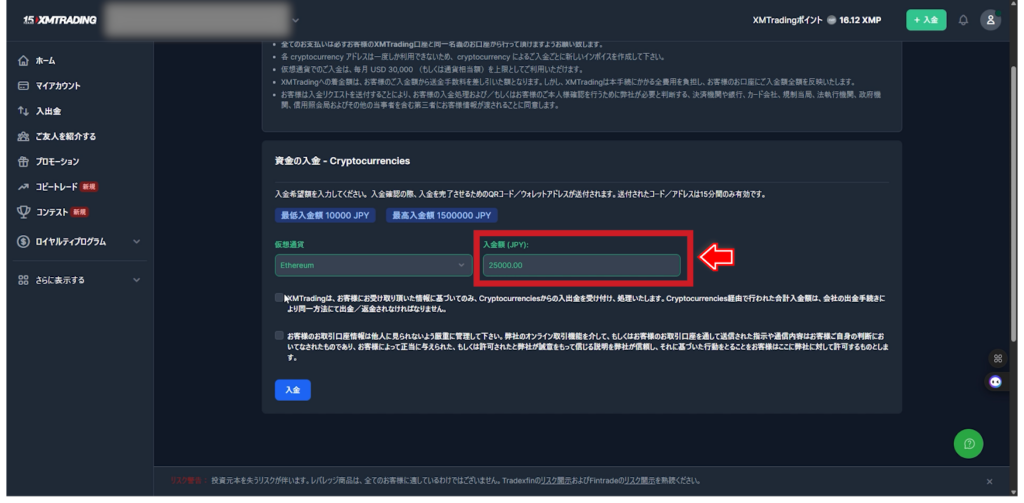Open the Ethereum cryptocurrency dropdown

point(374,265)
